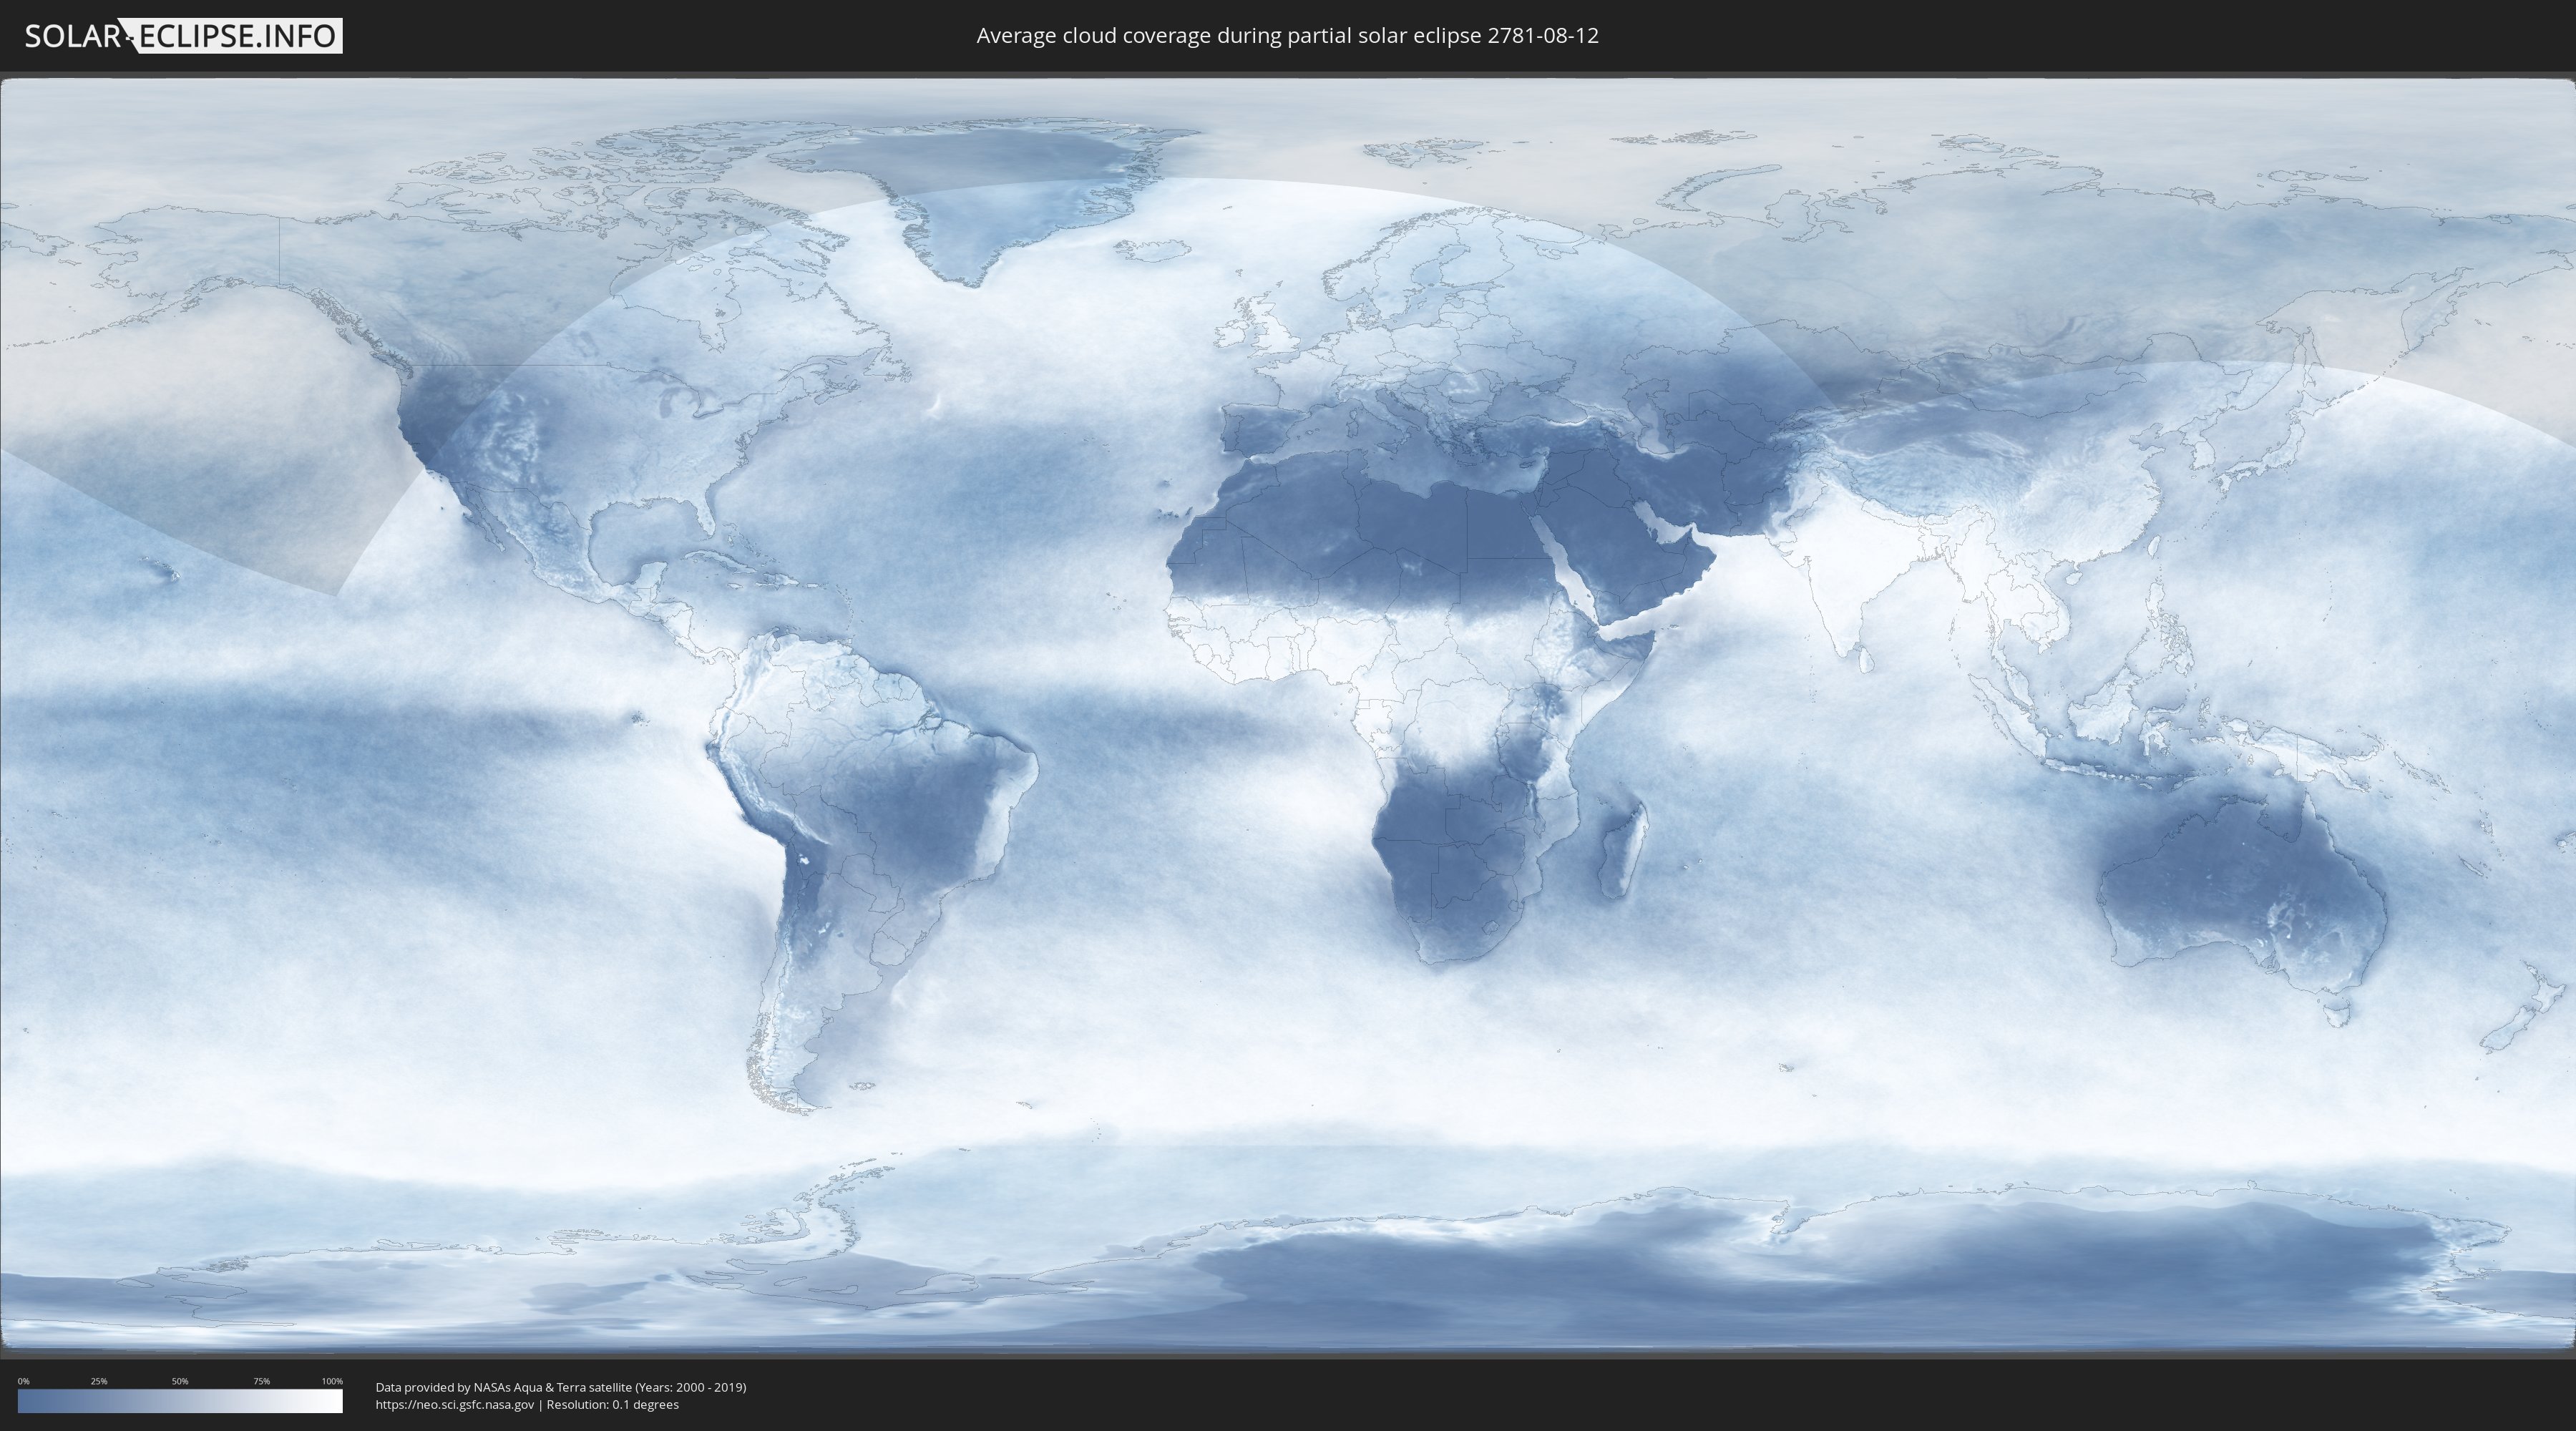Click the NASA Aqua & Terra data credit text

tap(561, 1387)
